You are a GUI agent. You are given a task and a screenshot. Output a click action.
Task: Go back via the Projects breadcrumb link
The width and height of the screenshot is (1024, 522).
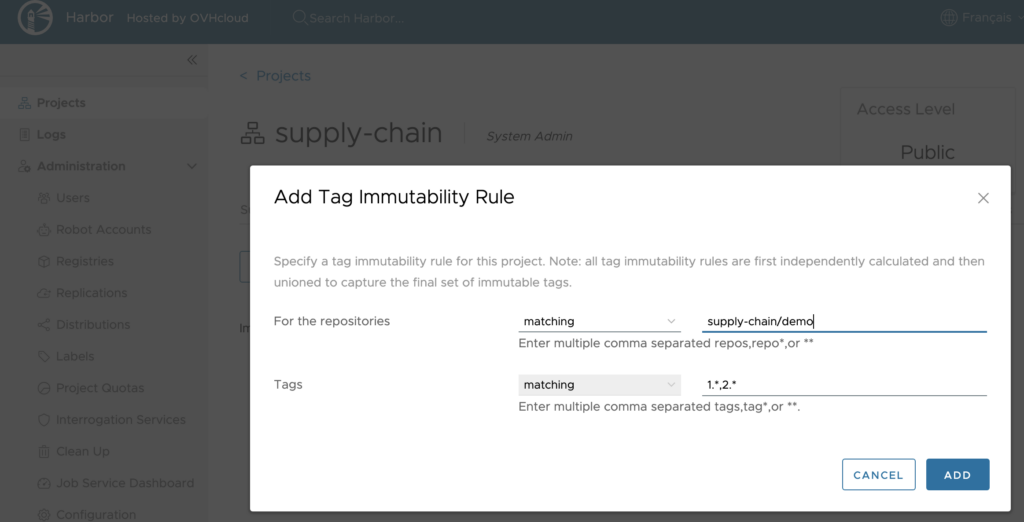tap(283, 76)
